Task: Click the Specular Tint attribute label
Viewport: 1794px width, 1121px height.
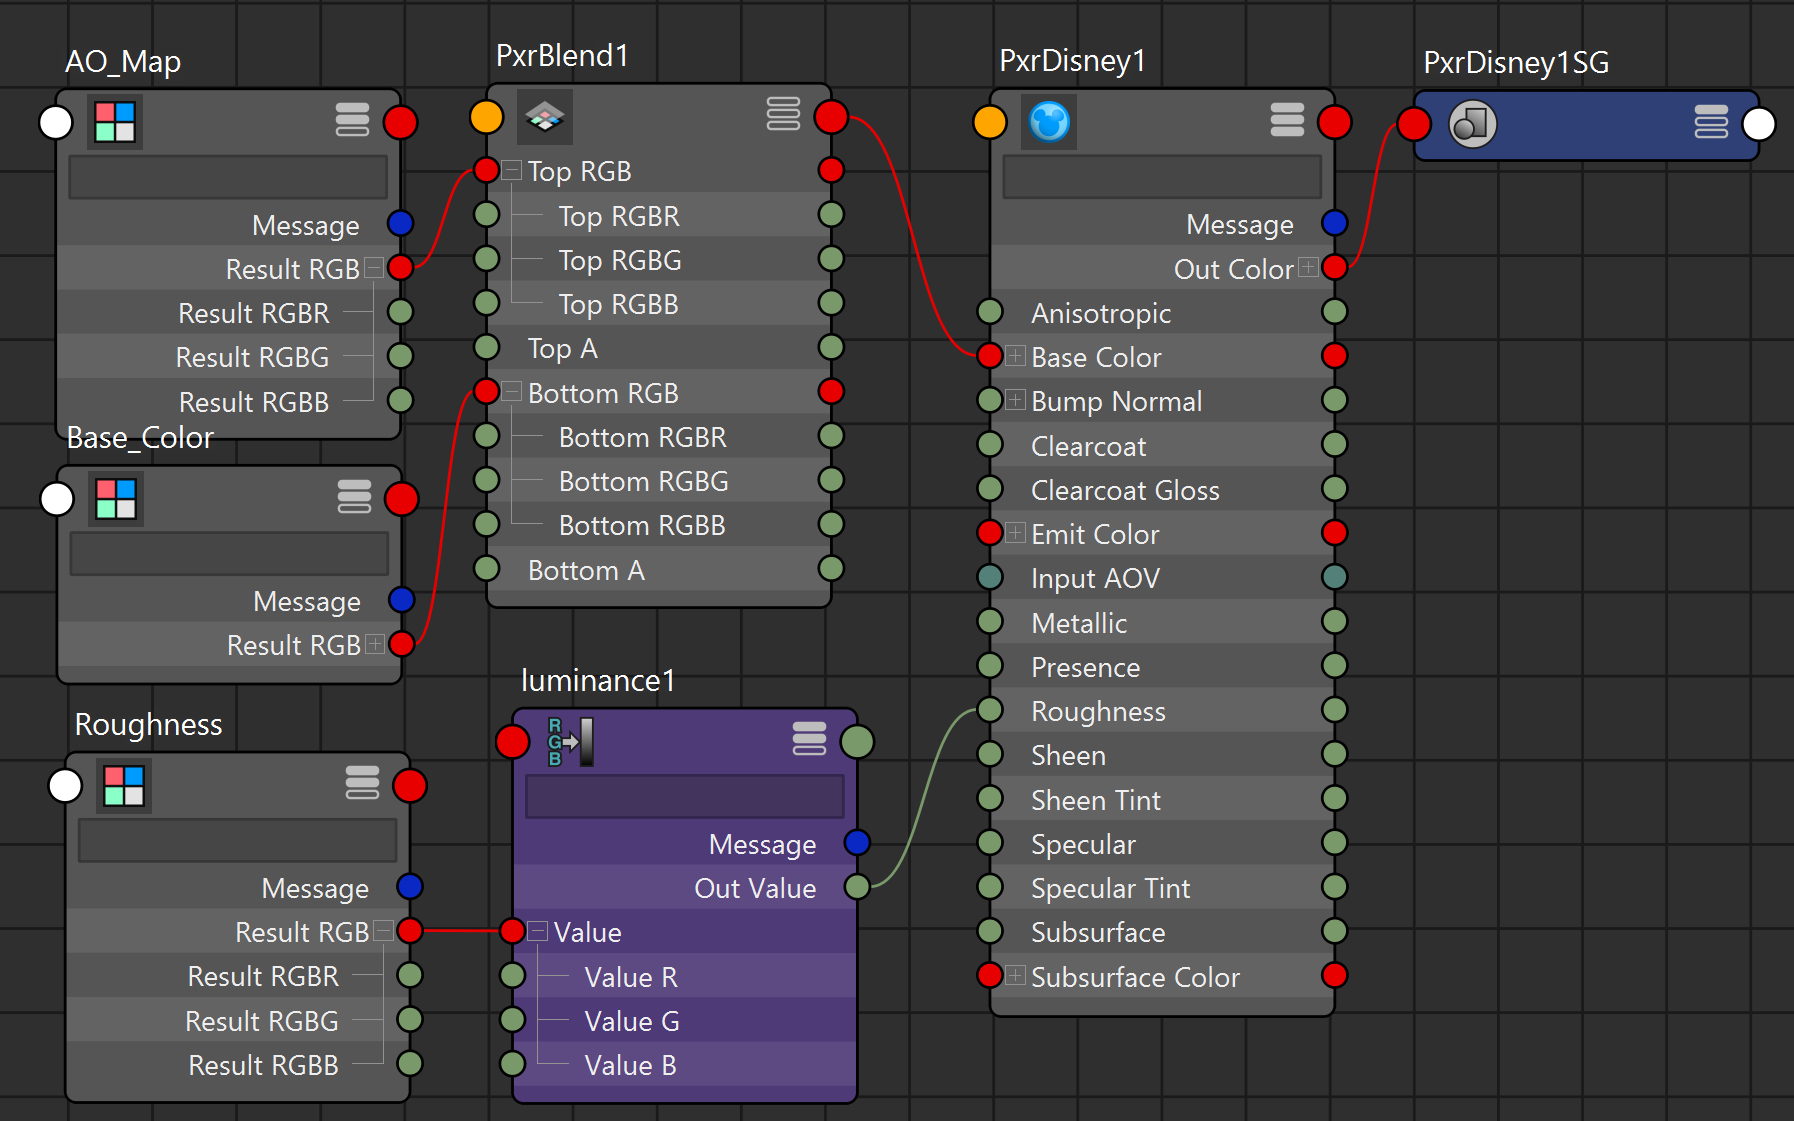Action: pos(1110,888)
